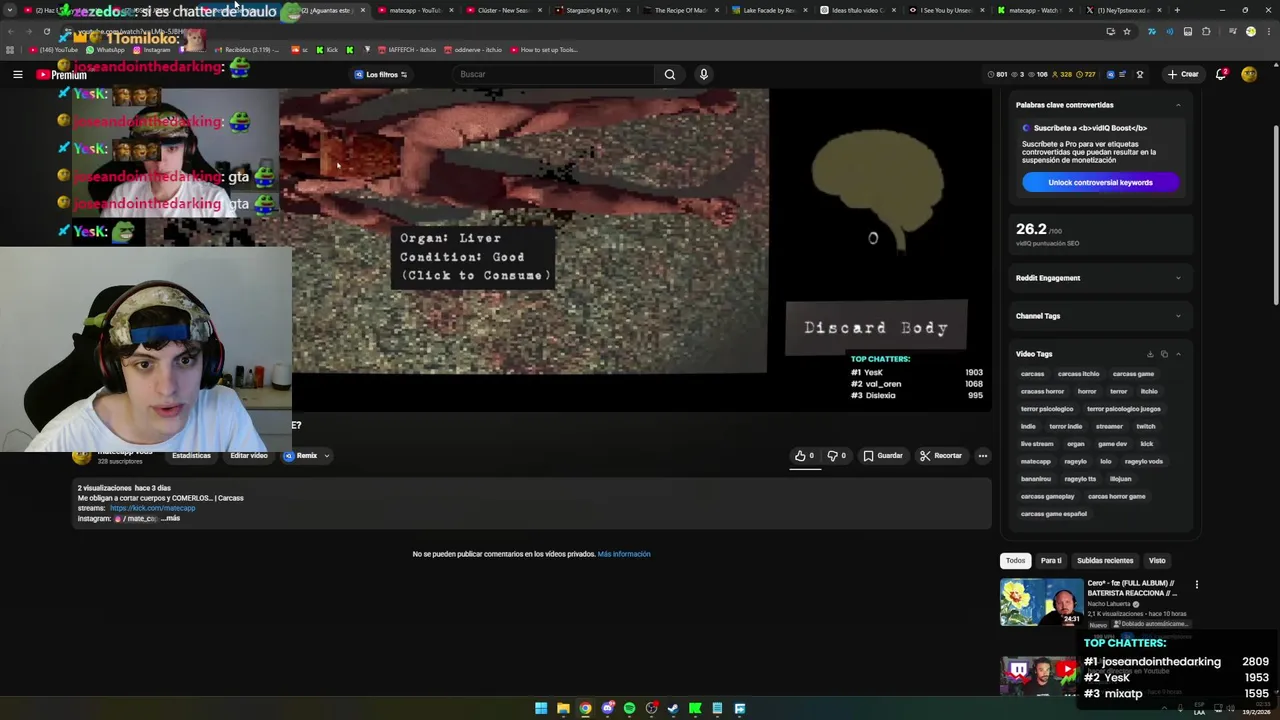Reload the page in Chrome
Image resolution: width=1280 pixels, height=720 pixels.
46,31
